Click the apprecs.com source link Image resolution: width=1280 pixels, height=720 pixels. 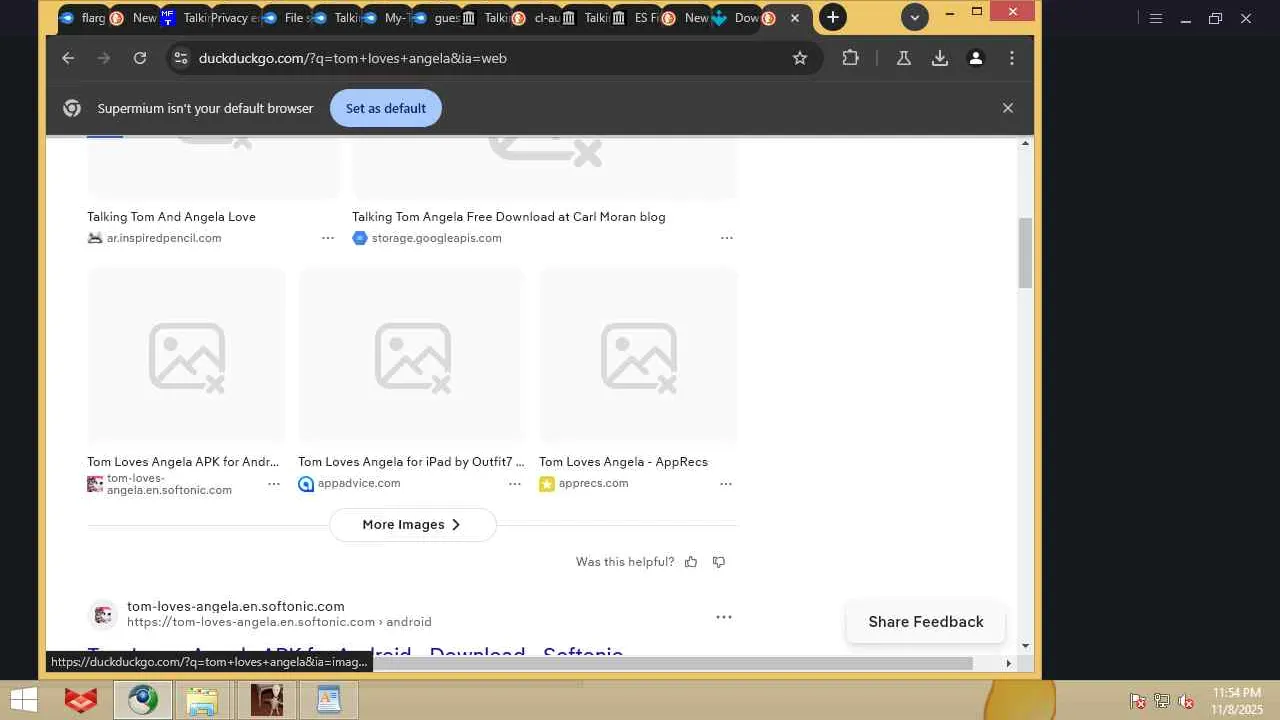point(593,484)
